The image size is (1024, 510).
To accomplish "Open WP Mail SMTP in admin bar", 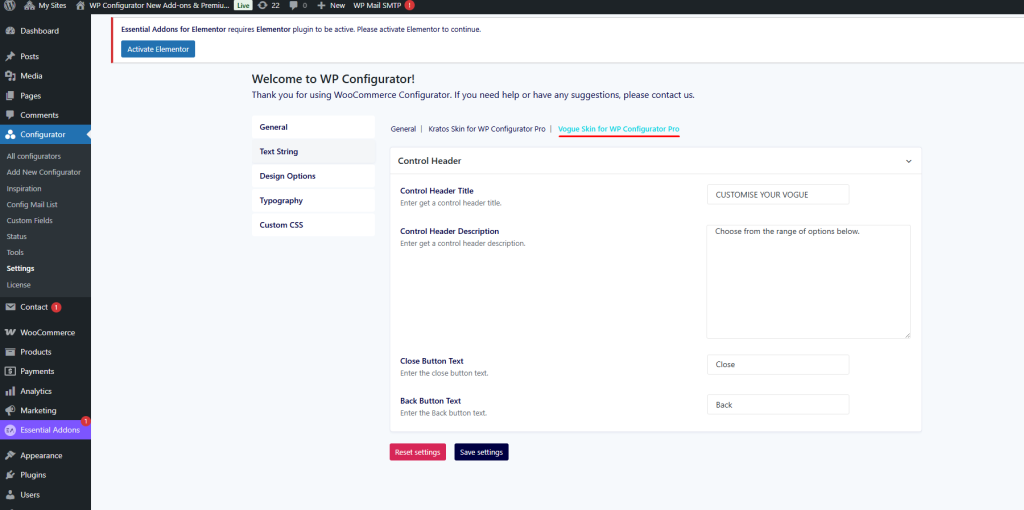I will coord(377,5).
